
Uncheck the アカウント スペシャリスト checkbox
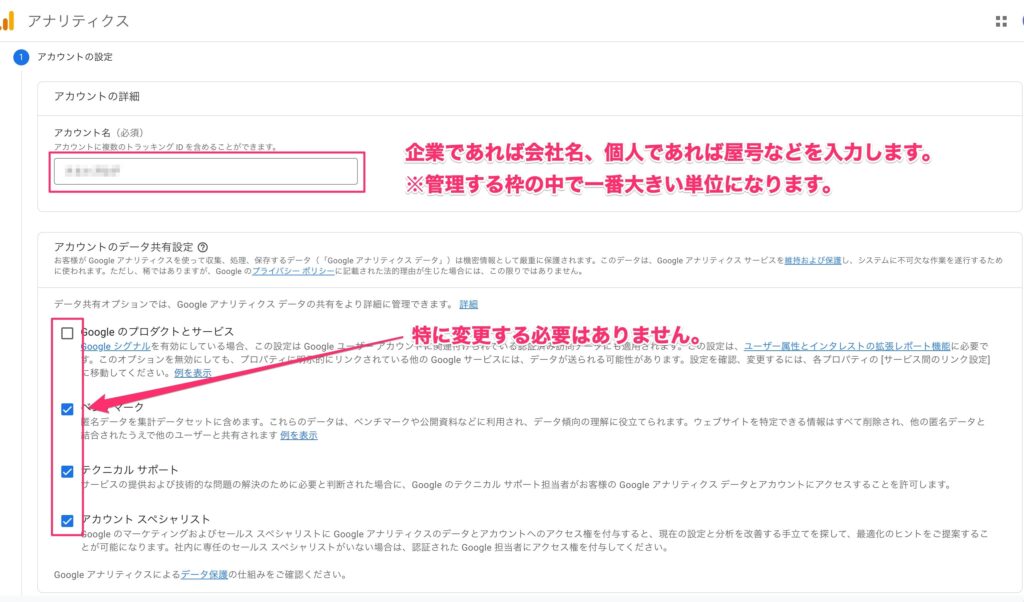click(x=67, y=520)
